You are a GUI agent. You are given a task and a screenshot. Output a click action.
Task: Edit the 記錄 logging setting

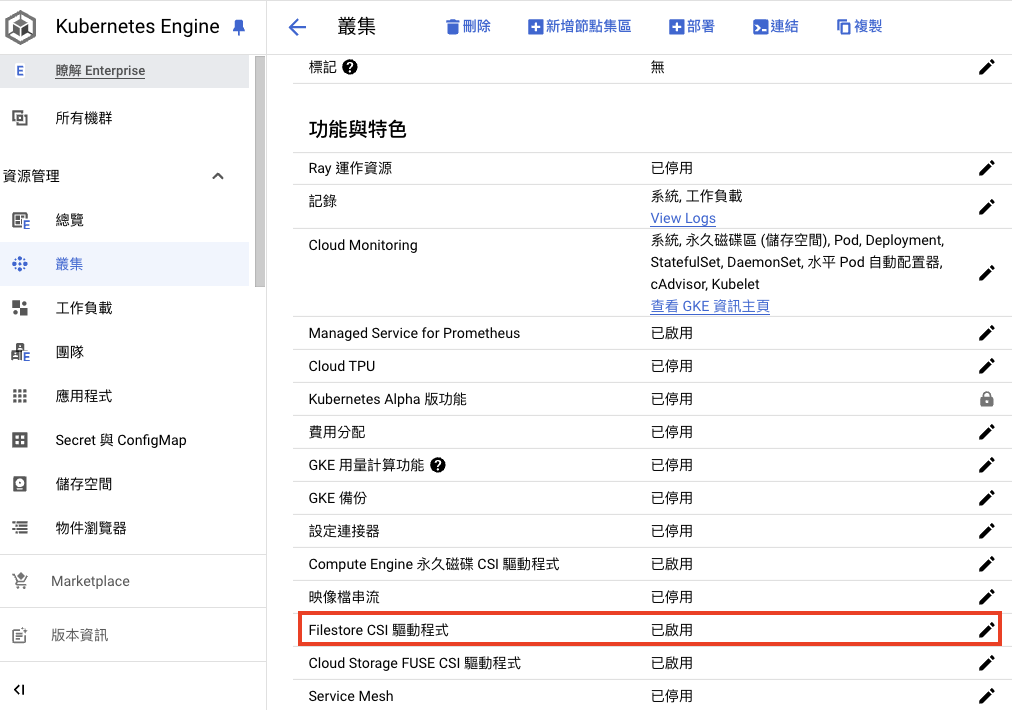(x=986, y=207)
